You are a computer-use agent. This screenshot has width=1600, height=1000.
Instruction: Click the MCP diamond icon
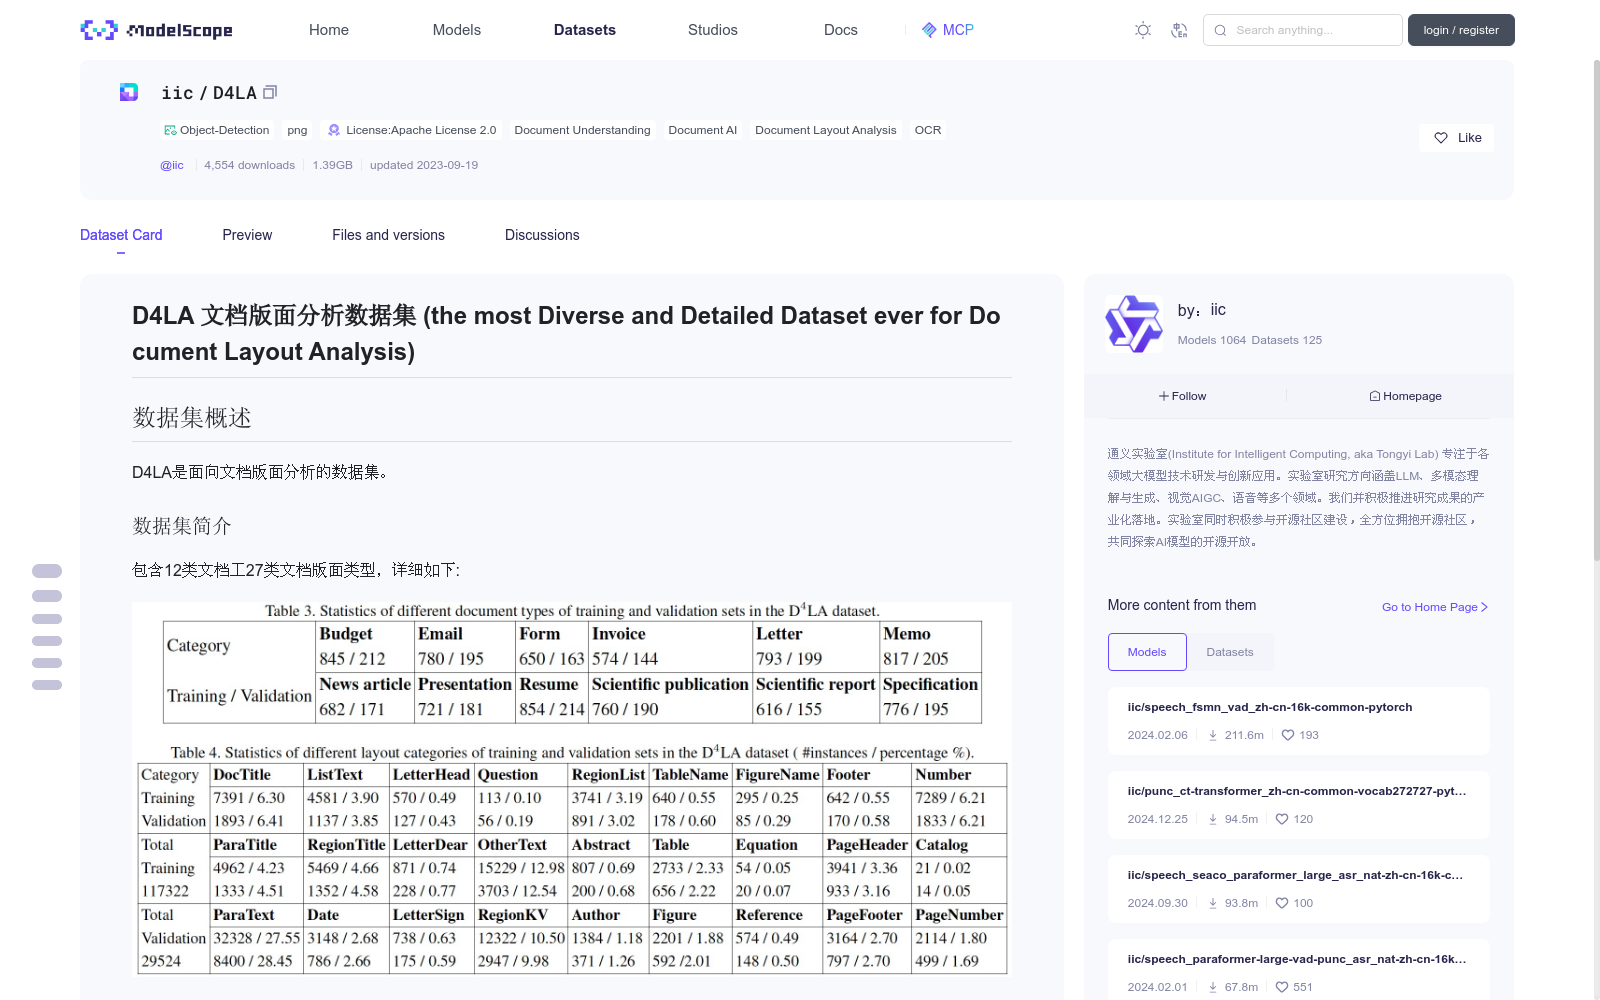(x=929, y=30)
